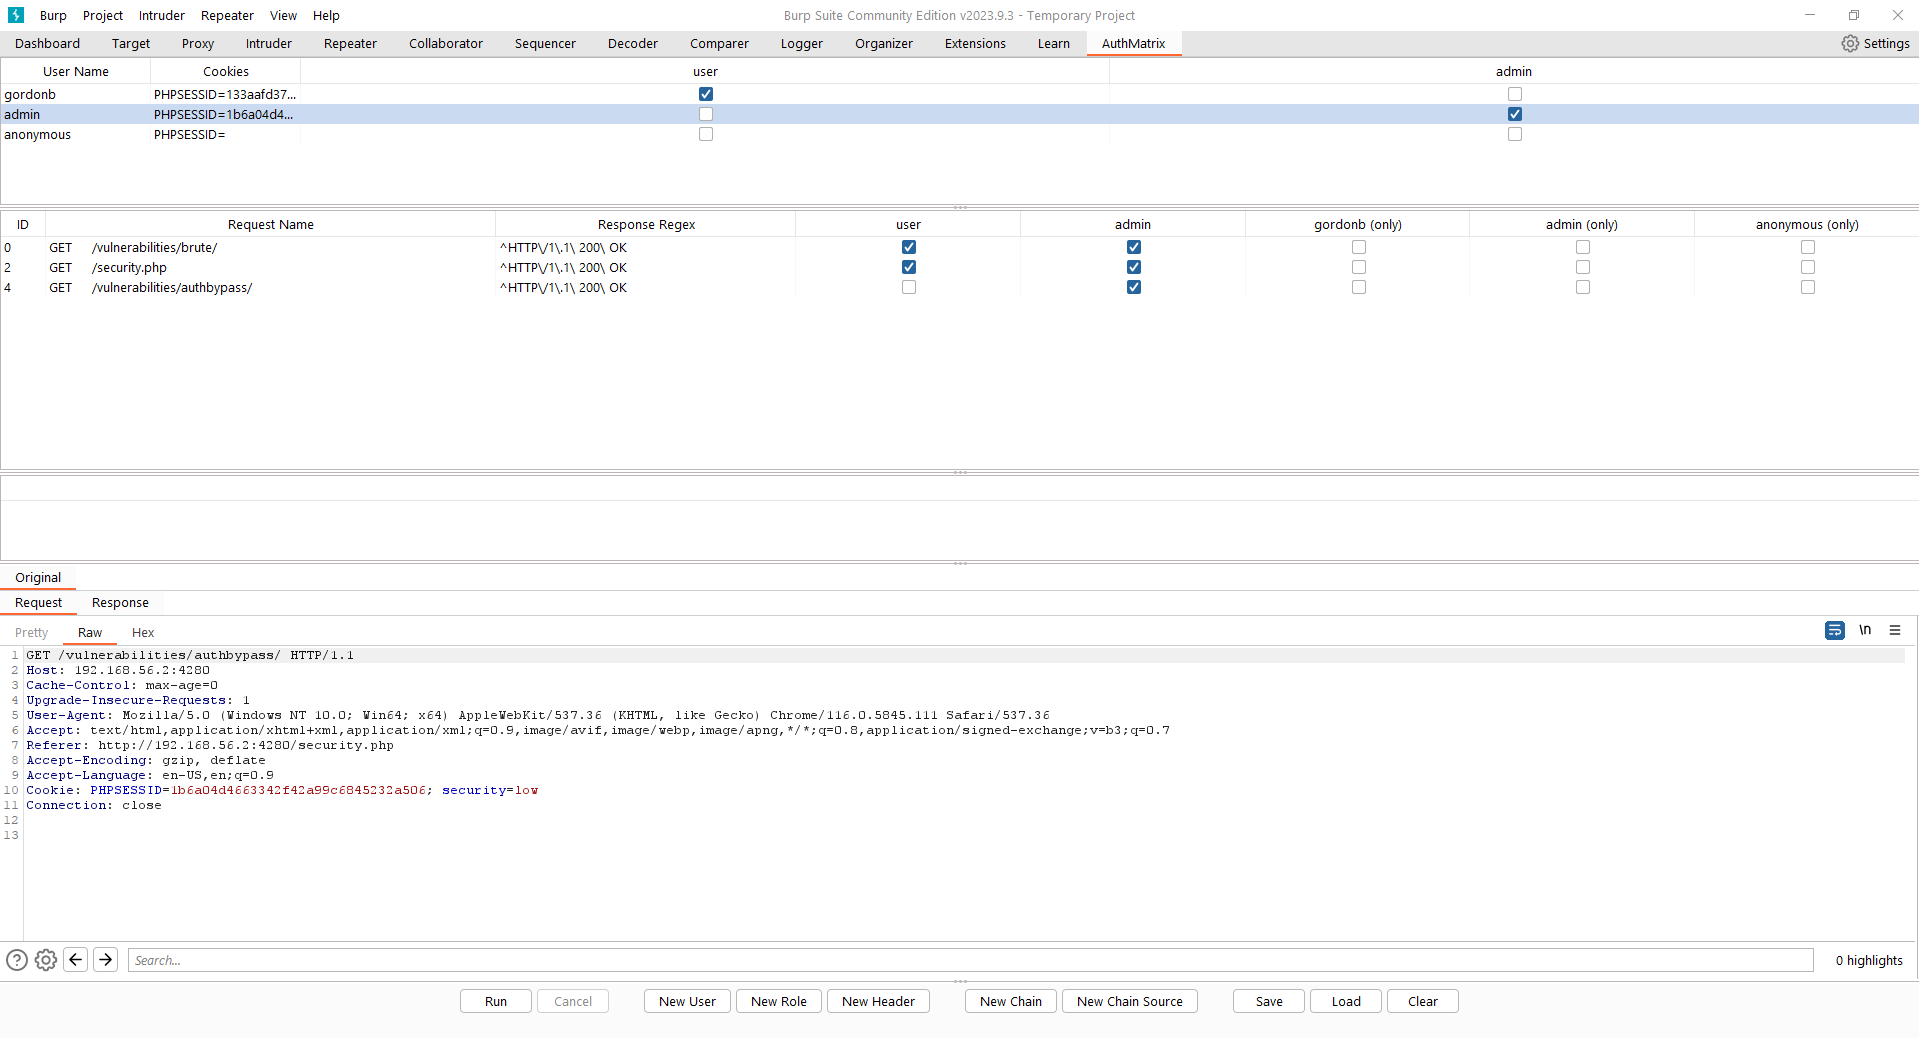Select the AuthMatrix tab

click(1133, 43)
